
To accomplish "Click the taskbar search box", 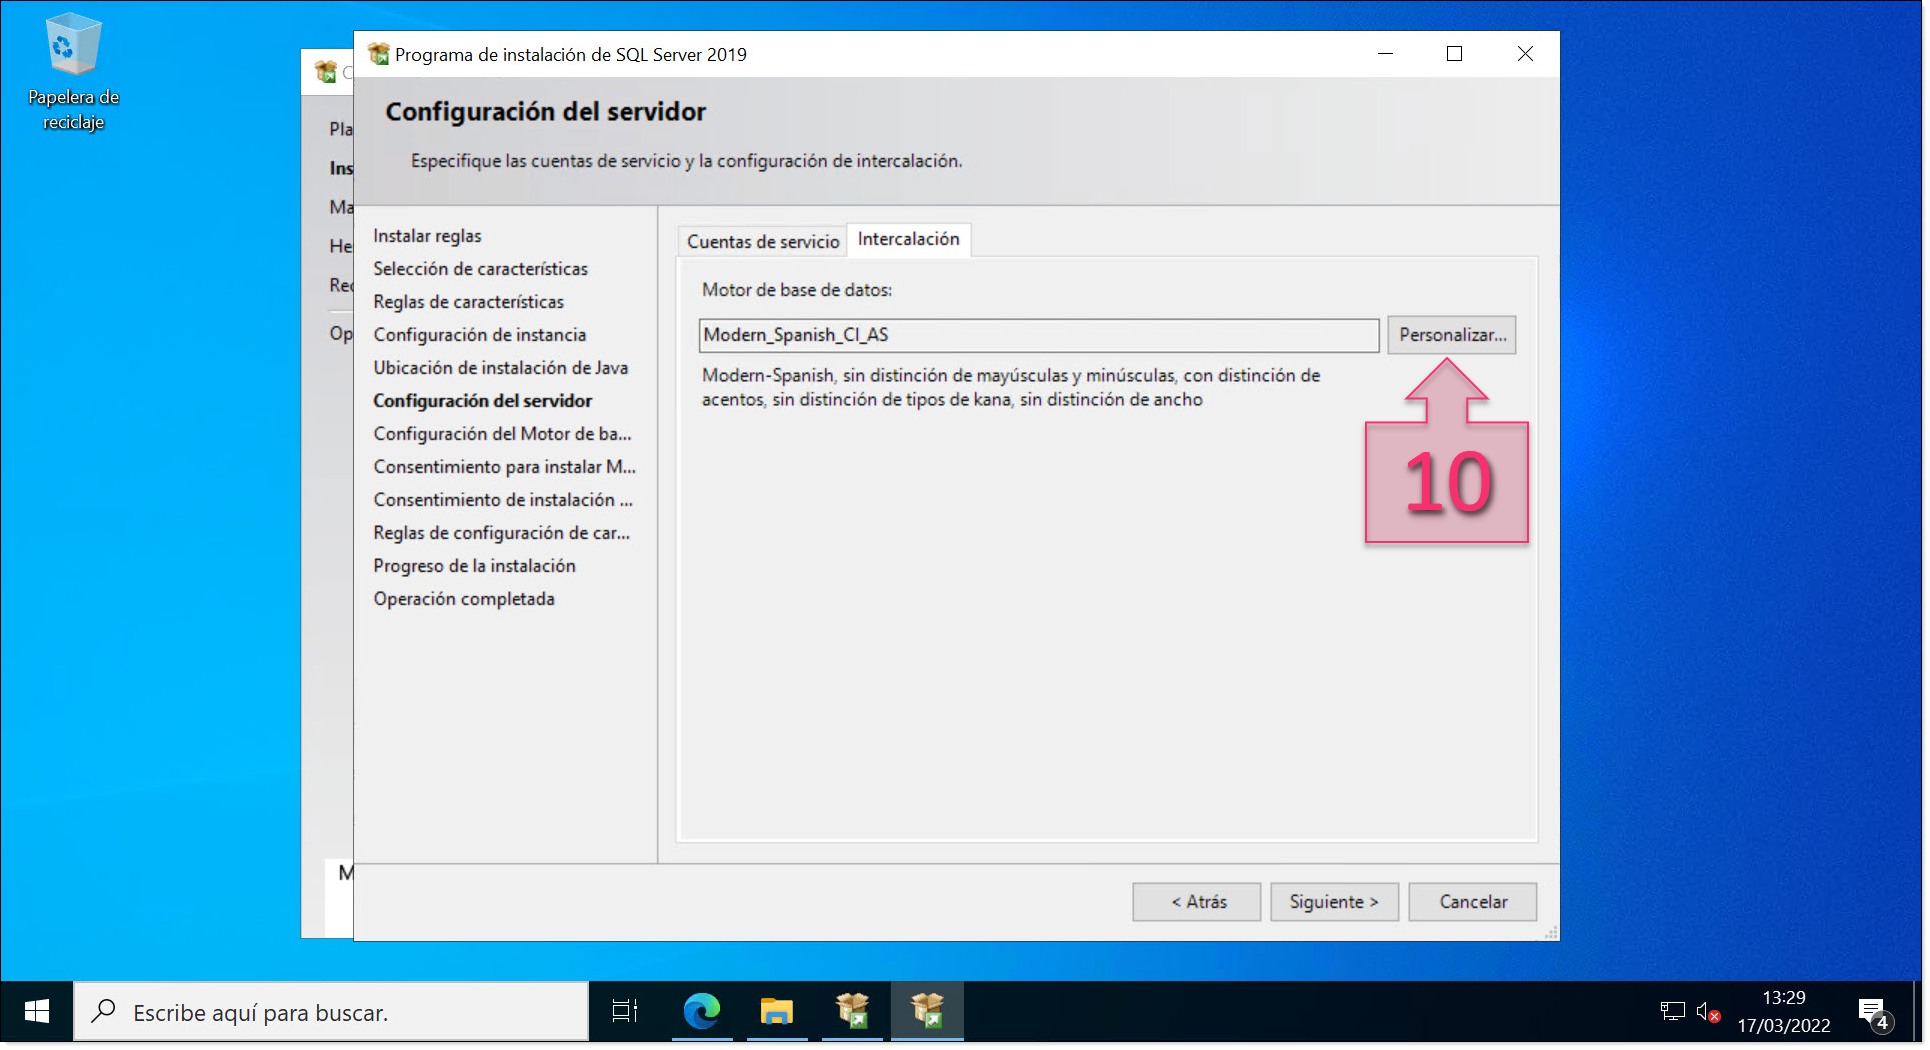I will pyautogui.click(x=331, y=1012).
